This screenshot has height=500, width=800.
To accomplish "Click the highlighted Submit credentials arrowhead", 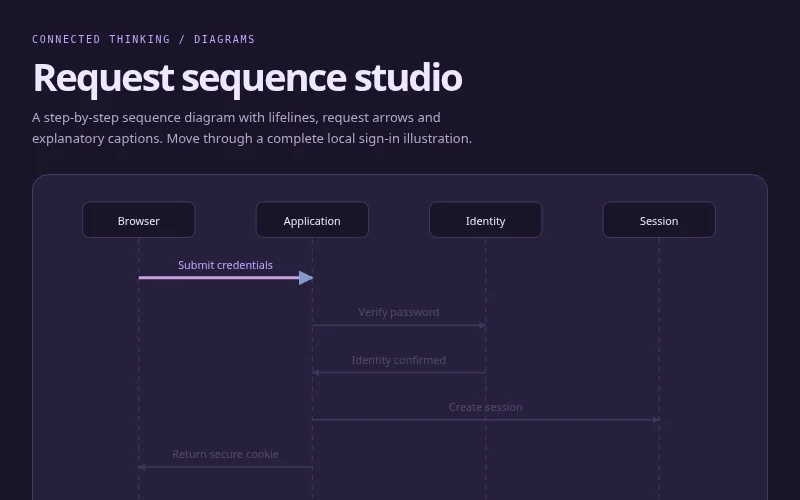I will (306, 278).
